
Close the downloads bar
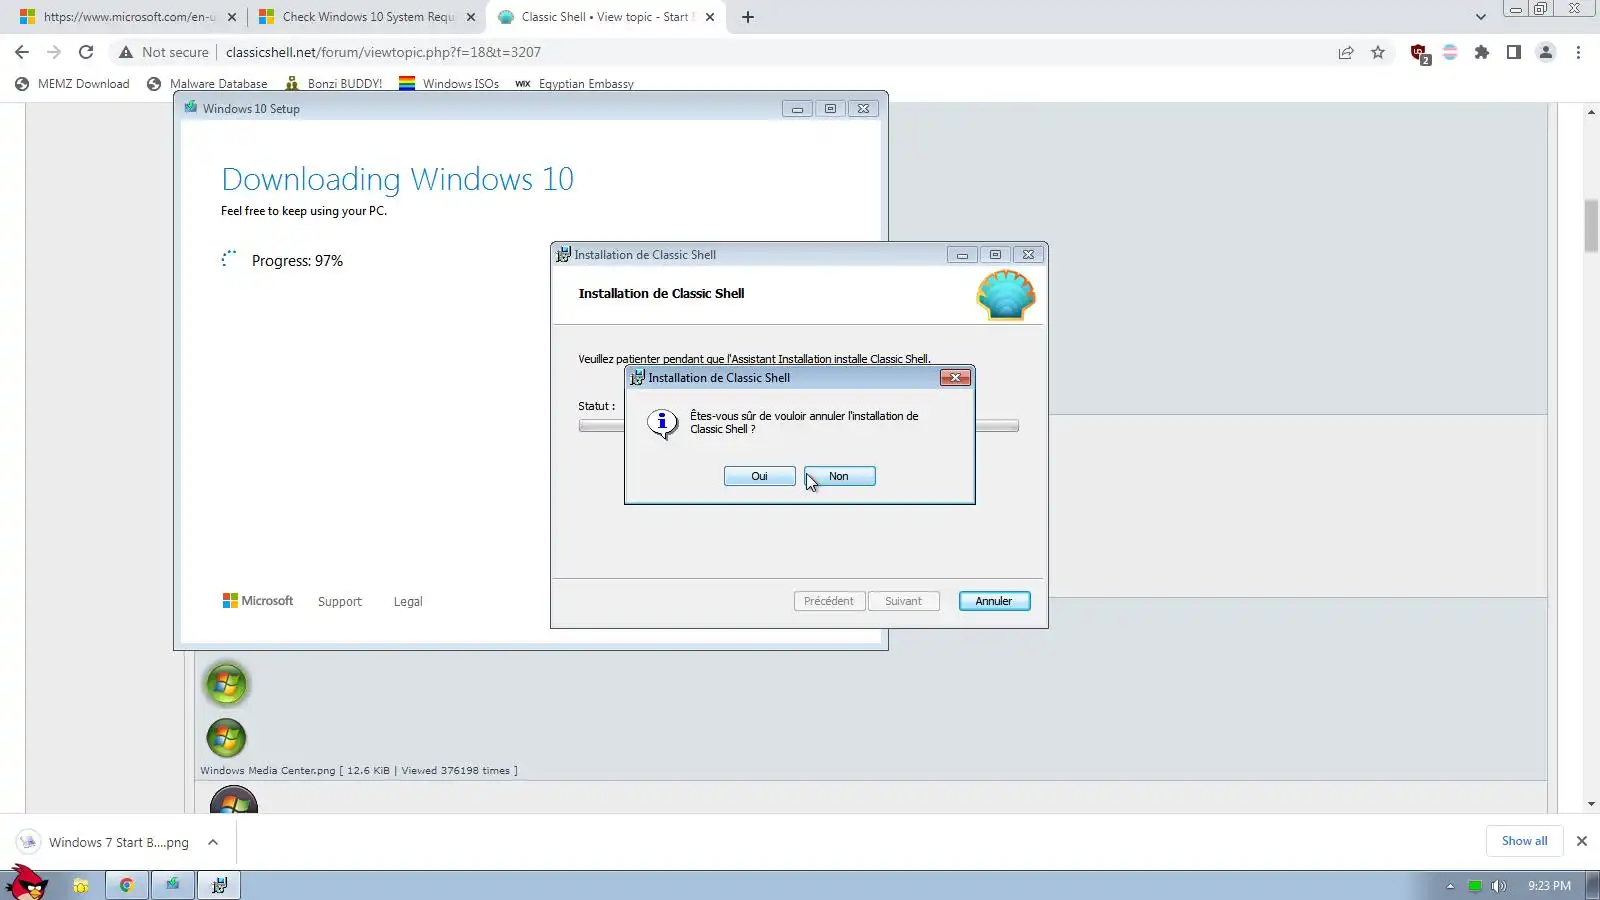coord(1582,841)
